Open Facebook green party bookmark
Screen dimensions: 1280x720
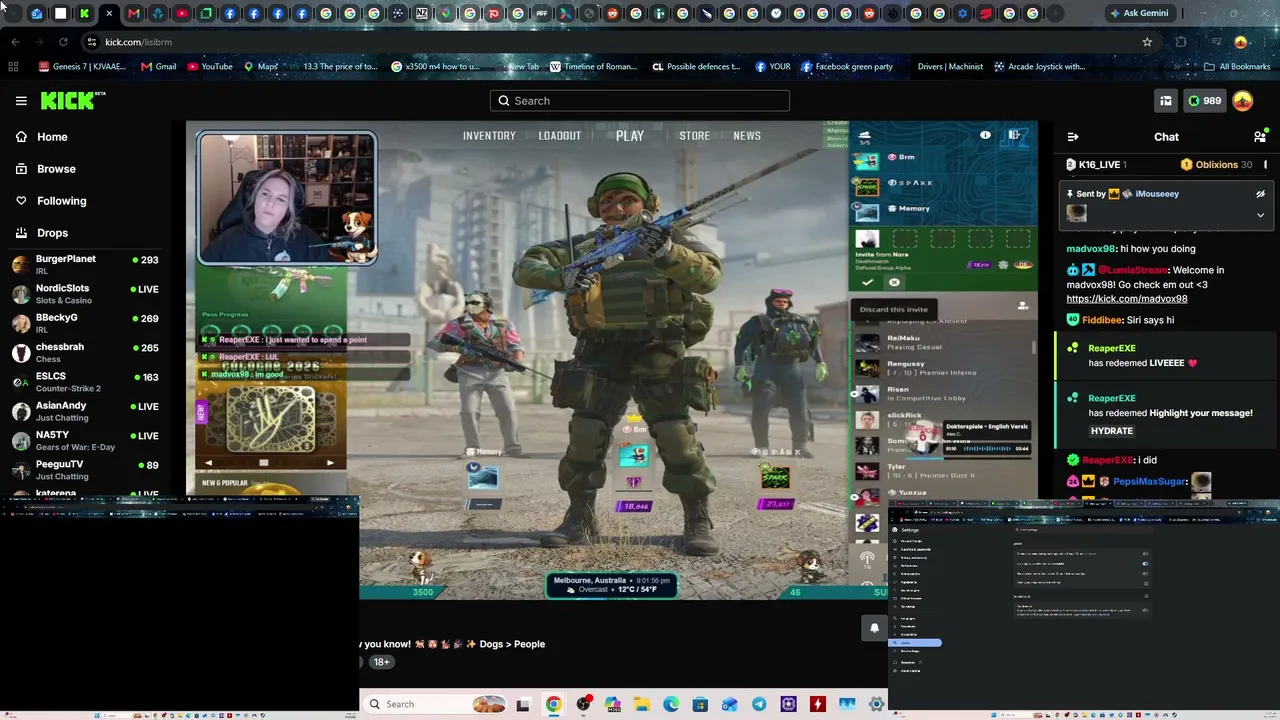pos(847,67)
